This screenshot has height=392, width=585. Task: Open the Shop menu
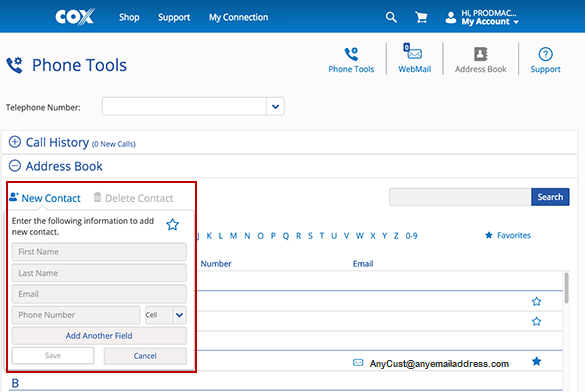[x=129, y=17]
